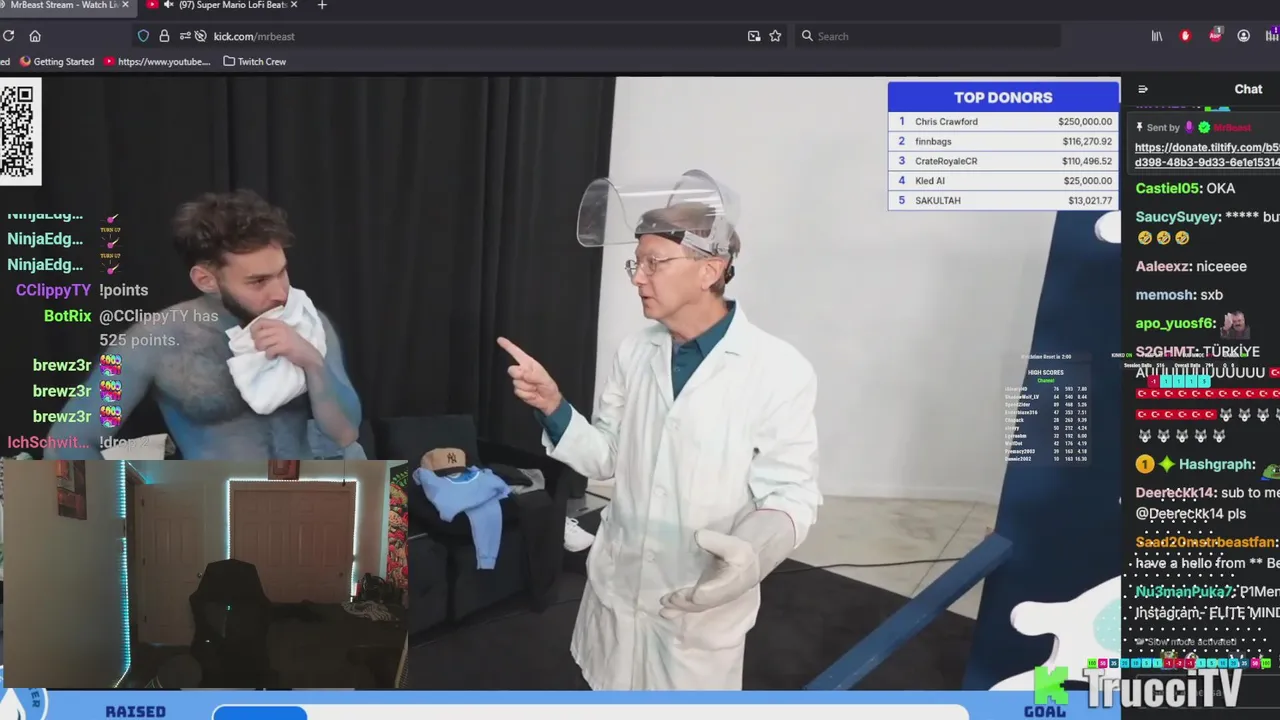Close the MrBeast Stream tab

tap(124, 5)
